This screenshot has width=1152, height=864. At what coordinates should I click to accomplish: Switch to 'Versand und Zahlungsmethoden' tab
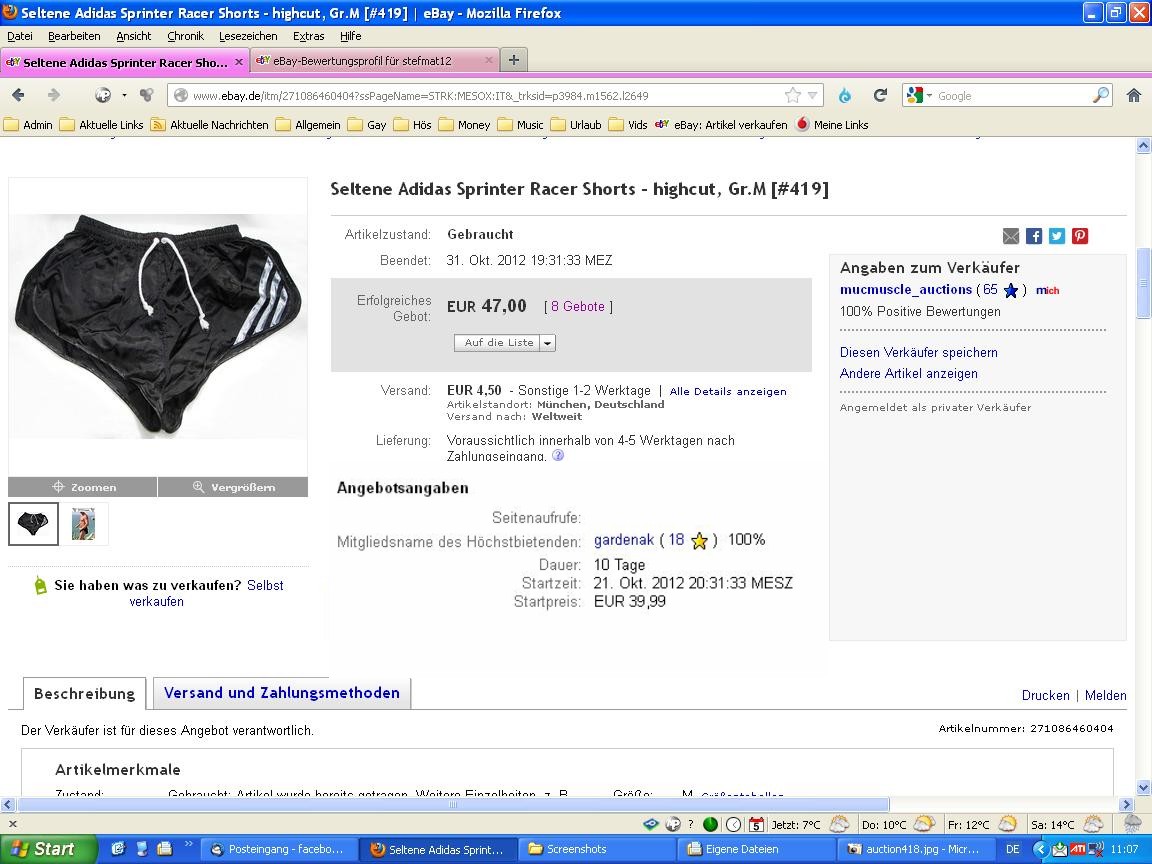281,693
